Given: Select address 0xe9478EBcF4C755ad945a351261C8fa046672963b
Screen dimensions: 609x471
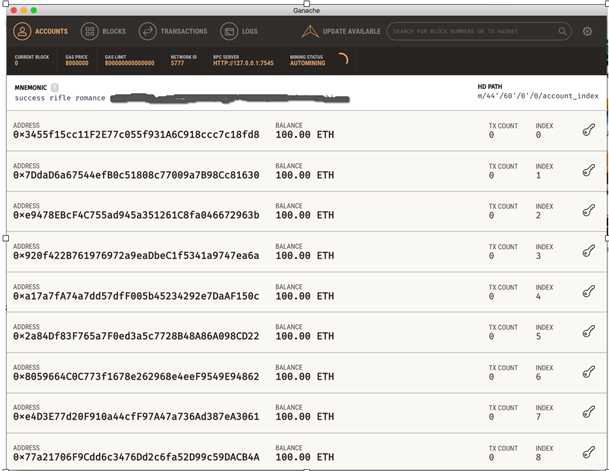Looking at the screenshot, I should click(136, 215).
